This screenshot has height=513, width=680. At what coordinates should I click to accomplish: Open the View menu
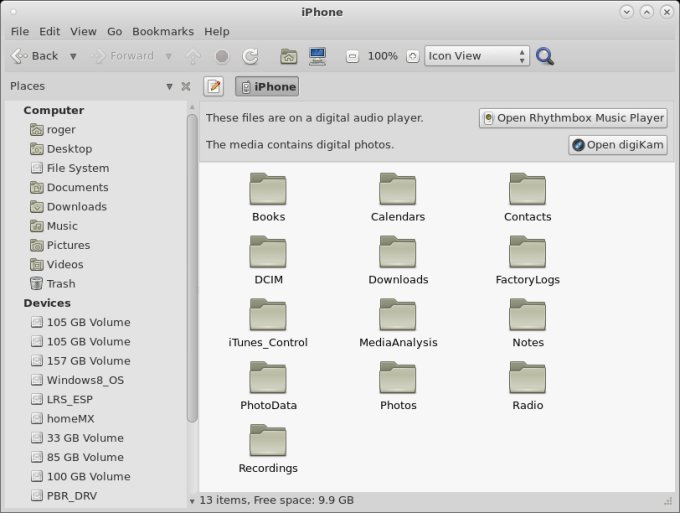pyautogui.click(x=84, y=32)
